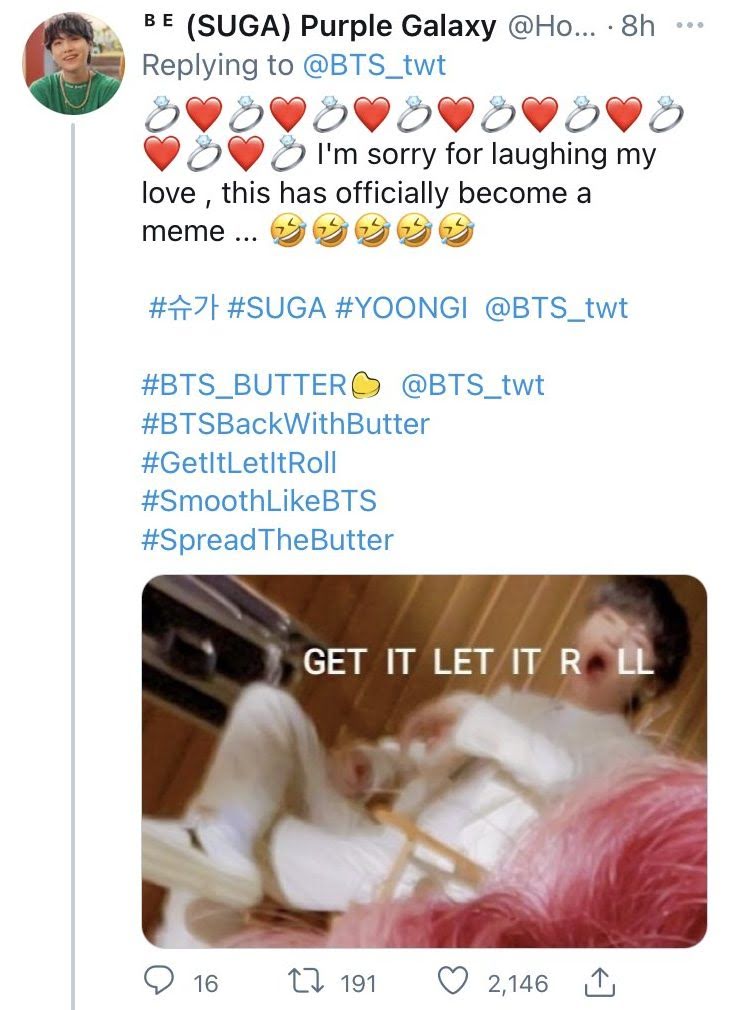Open the #슈가 hashtag
This screenshot has width=737, height=1010.
[183, 308]
